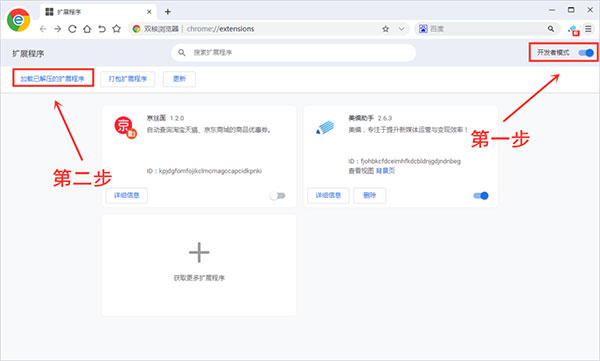The height and width of the screenshot is (361, 600).
Task: Enable the 京丝圈 extension toggle
Action: tap(277, 196)
